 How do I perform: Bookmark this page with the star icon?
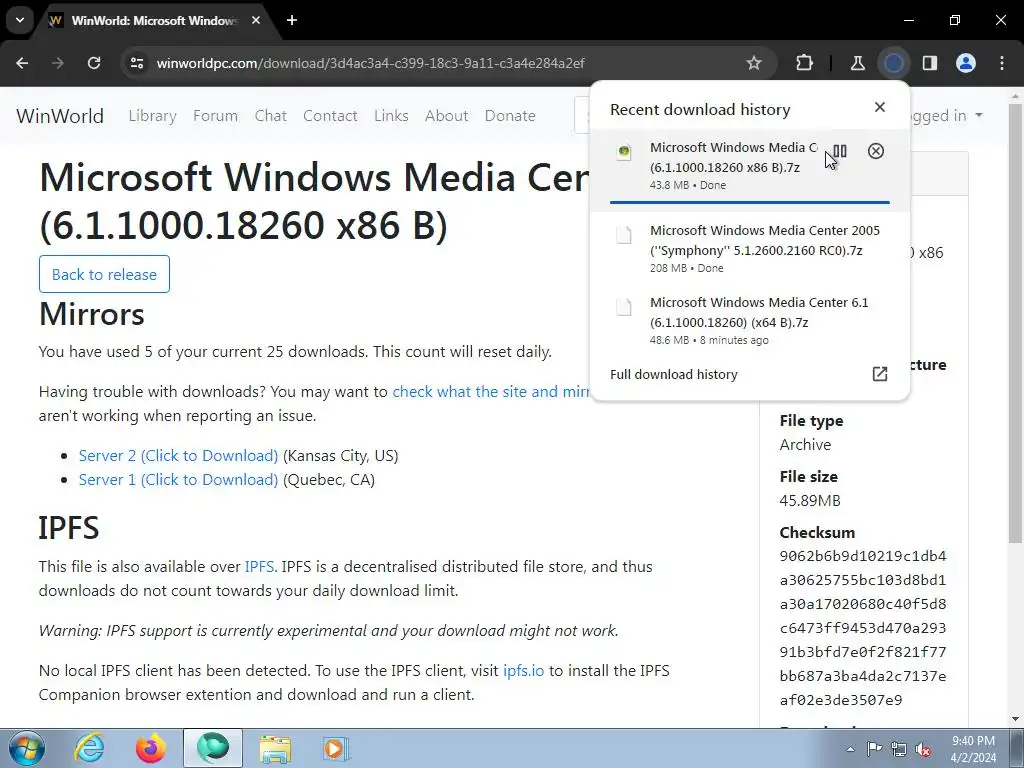[x=754, y=63]
